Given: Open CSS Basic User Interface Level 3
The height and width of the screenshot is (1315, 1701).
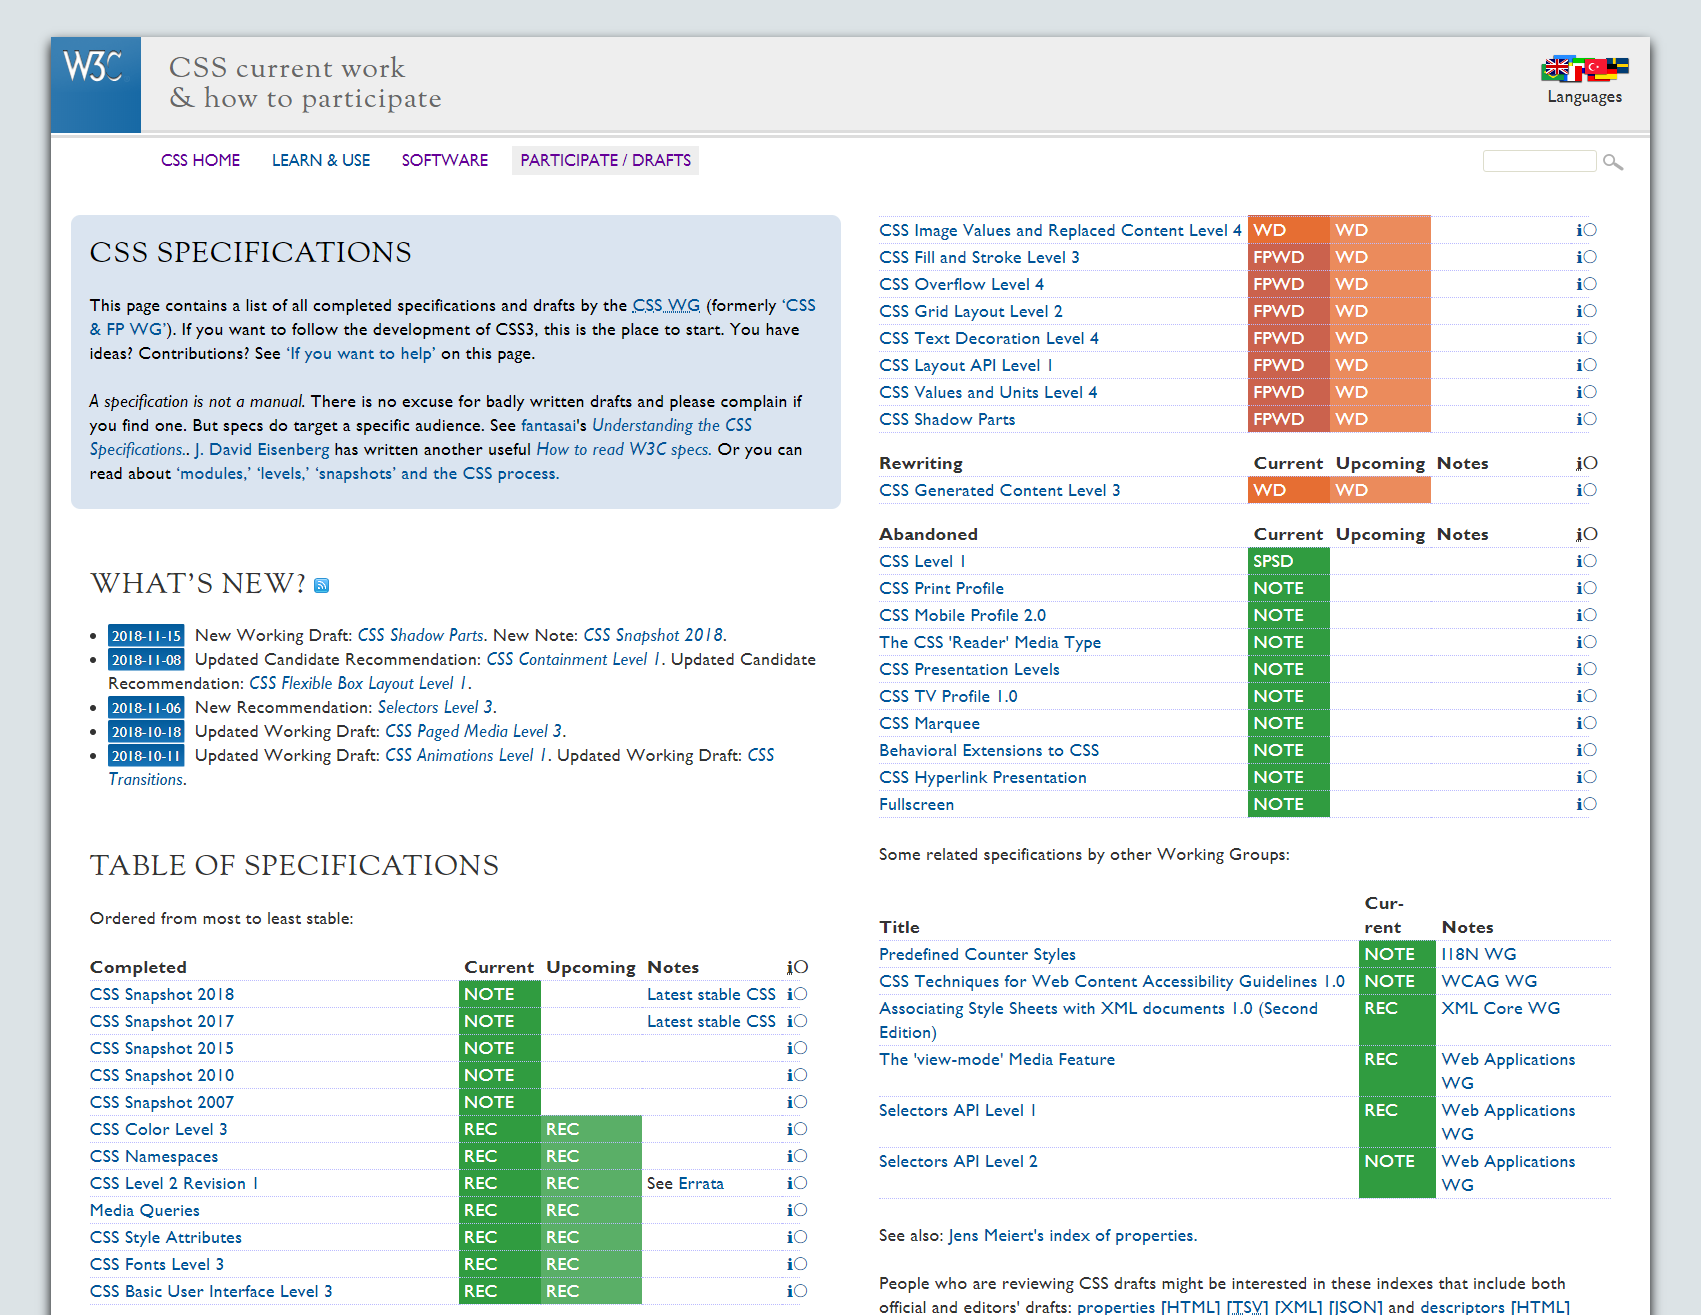Looking at the screenshot, I should pyautogui.click(x=211, y=1291).
